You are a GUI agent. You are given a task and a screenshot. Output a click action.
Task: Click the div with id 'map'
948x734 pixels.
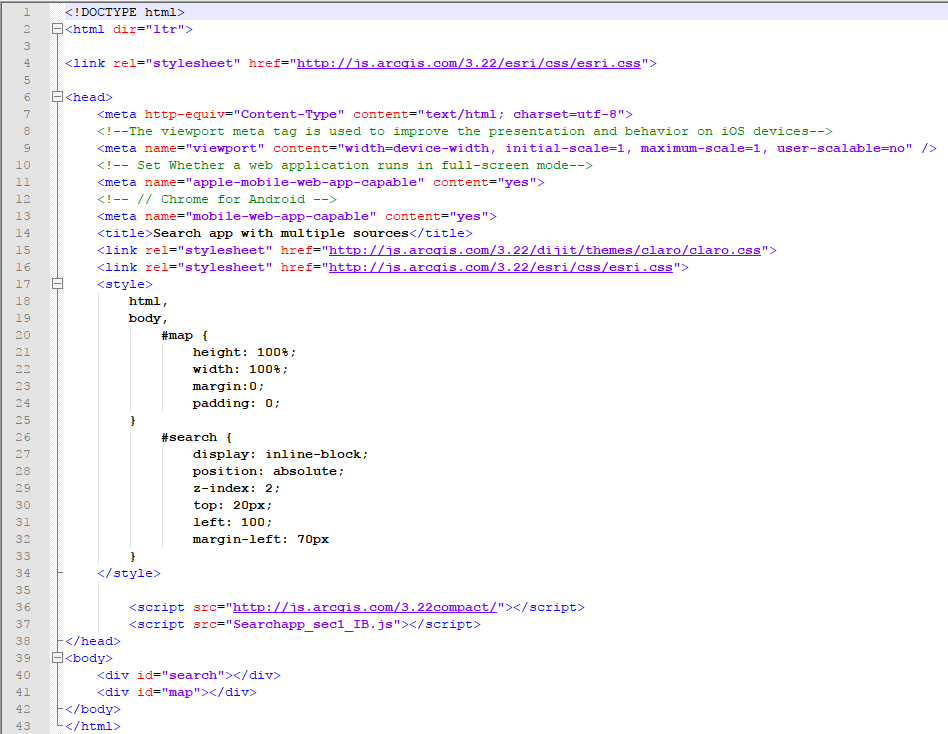[177, 692]
